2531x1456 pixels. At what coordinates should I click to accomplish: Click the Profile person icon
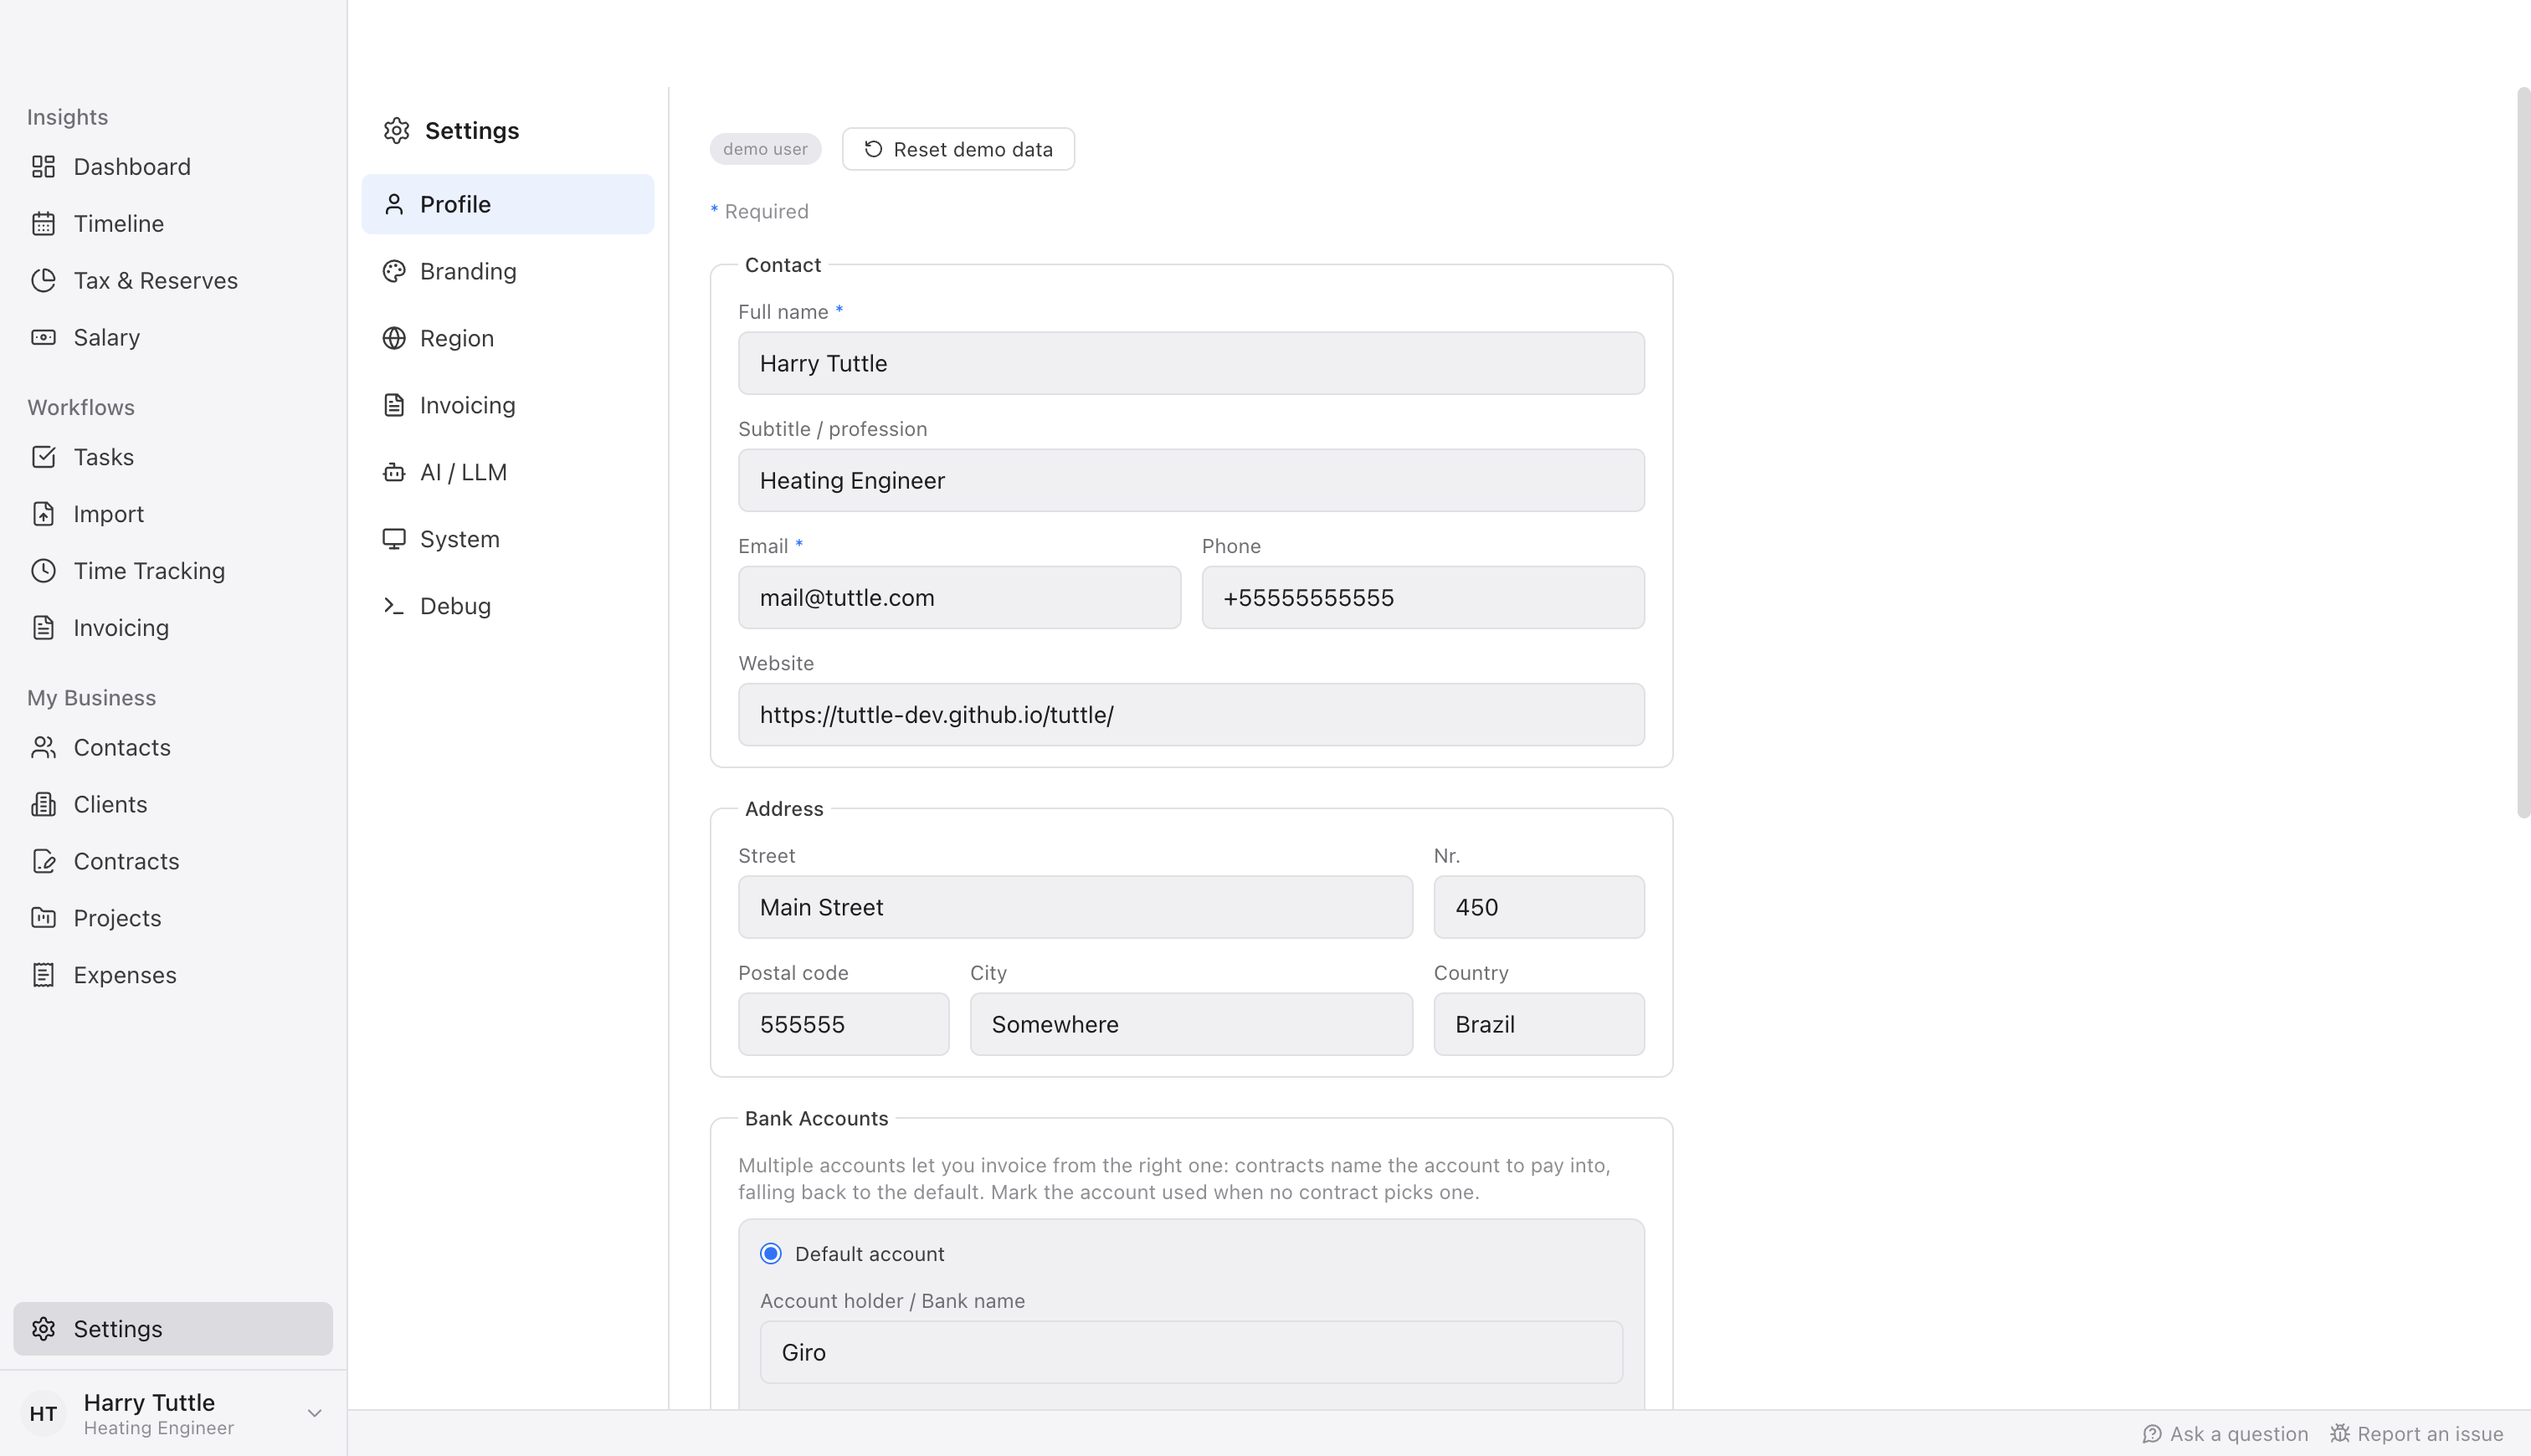pyautogui.click(x=394, y=204)
